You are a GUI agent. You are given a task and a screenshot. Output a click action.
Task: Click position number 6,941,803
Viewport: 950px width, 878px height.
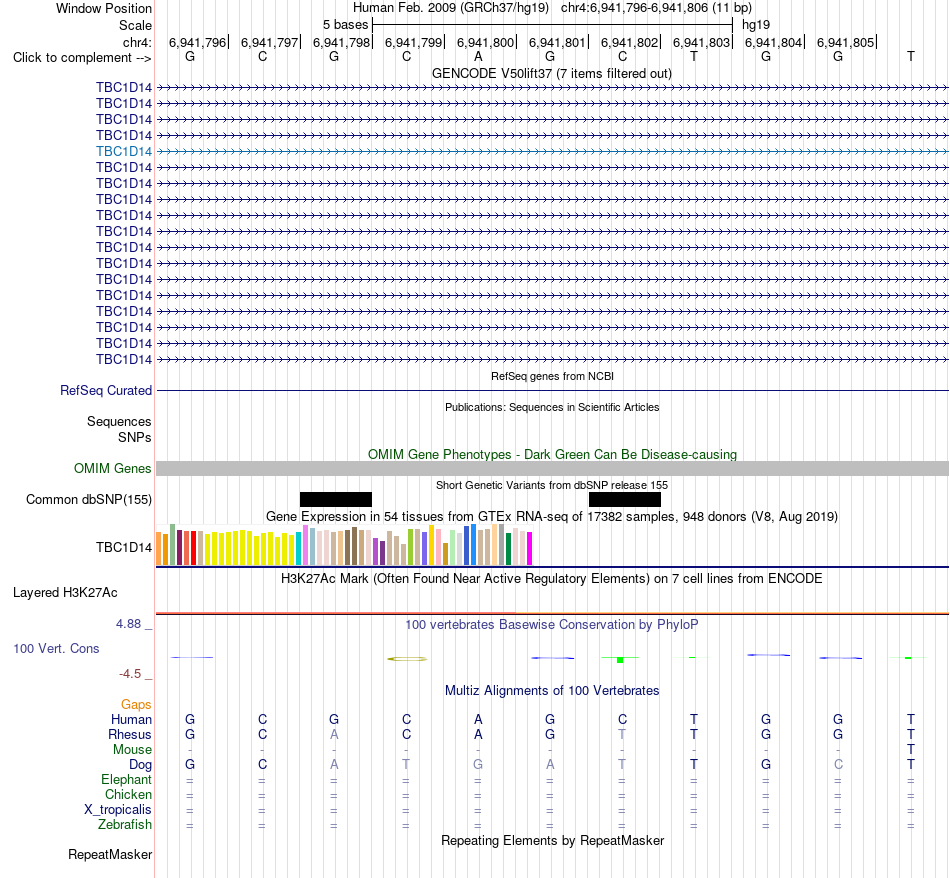click(702, 42)
